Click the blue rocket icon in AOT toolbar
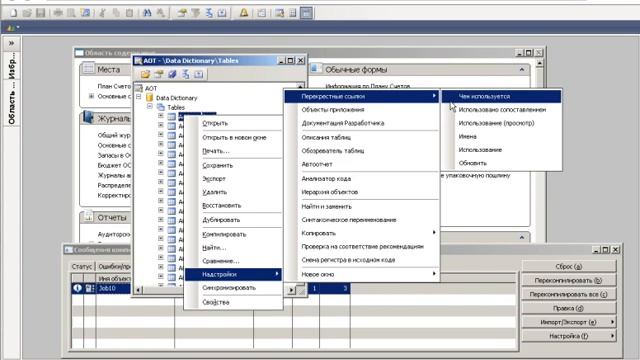The height and width of the screenshot is (360, 640). [172, 74]
